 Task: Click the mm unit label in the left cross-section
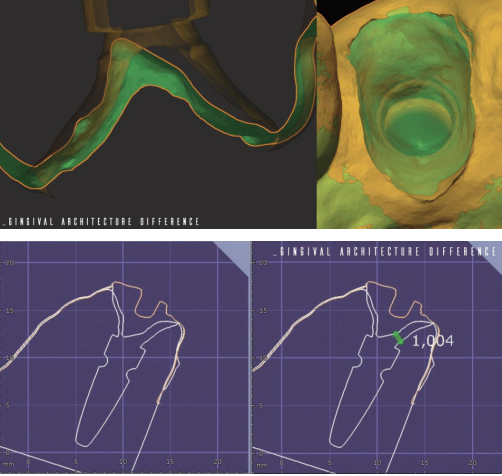[9, 464]
